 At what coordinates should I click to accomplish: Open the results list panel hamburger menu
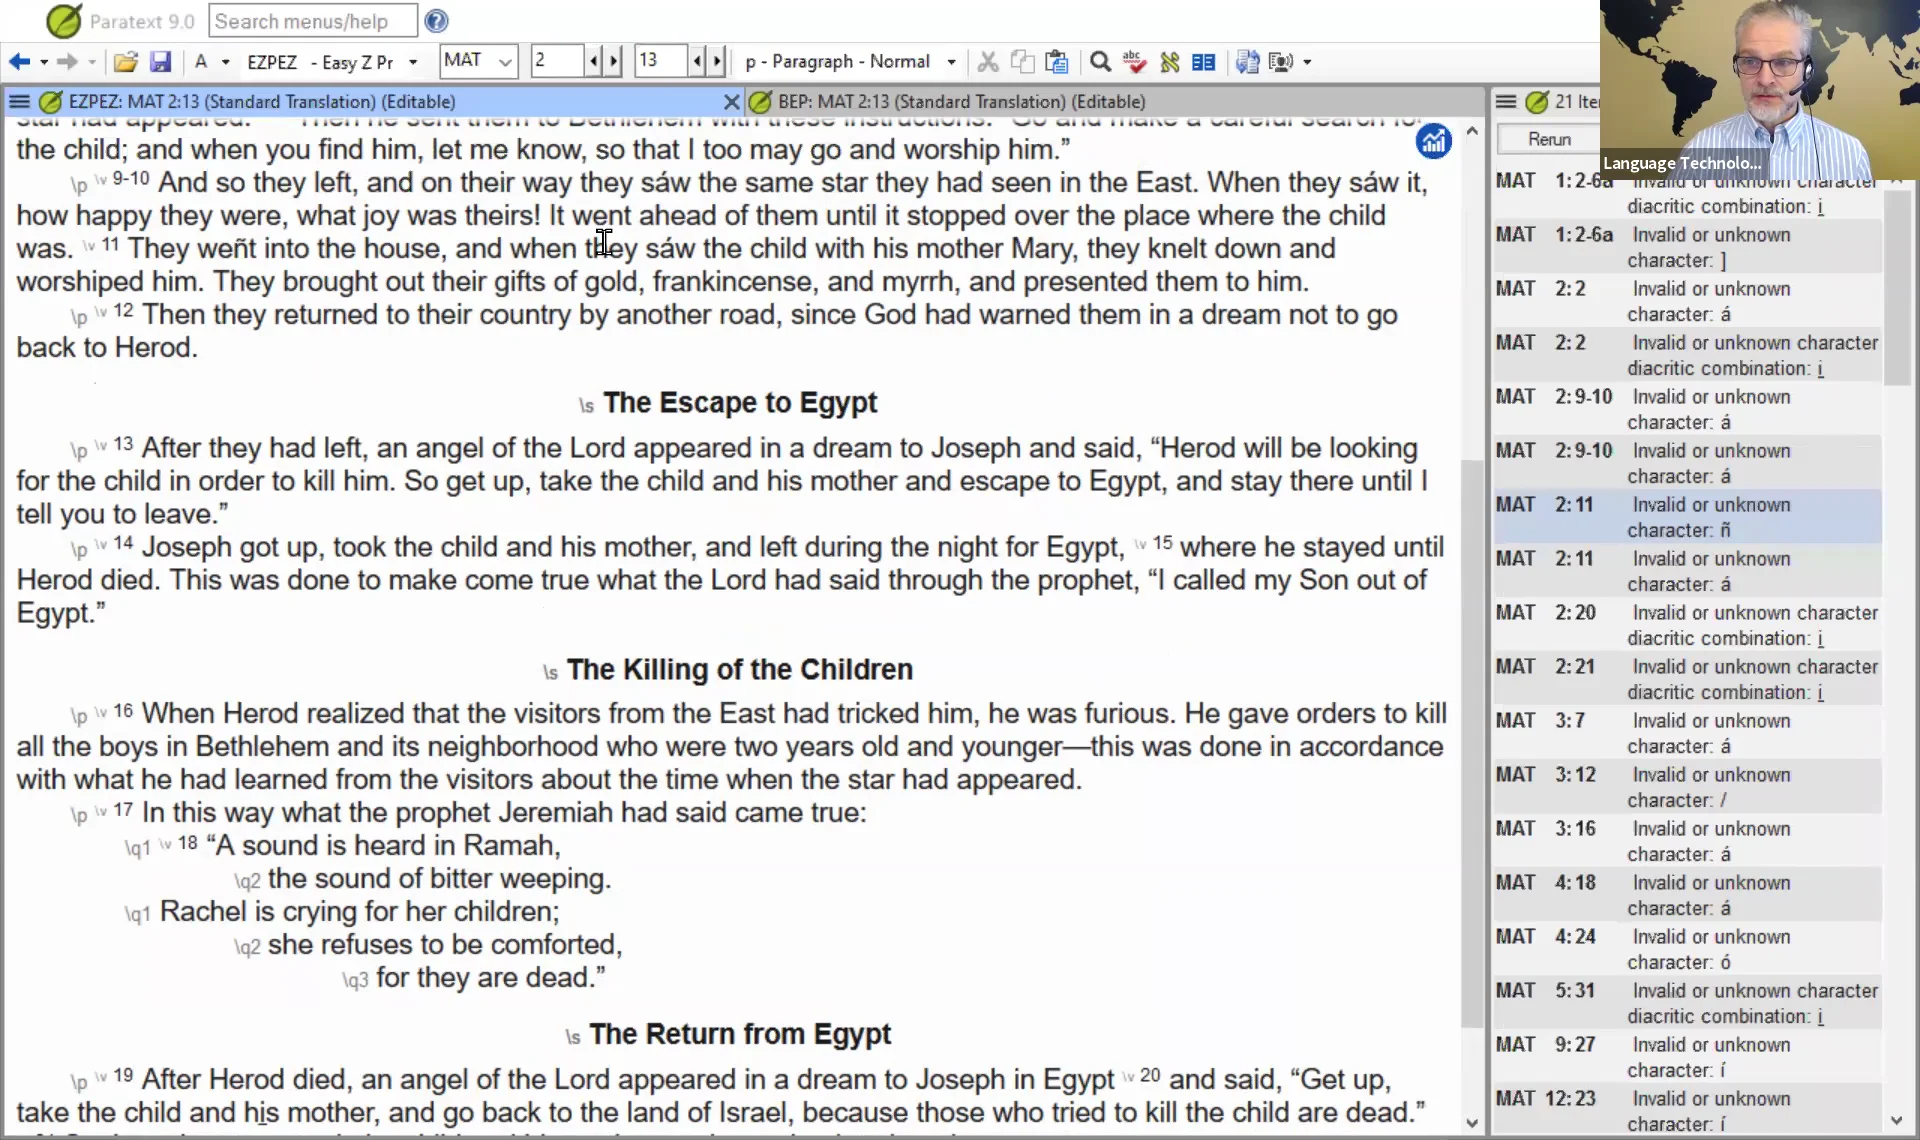click(x=1505, y=101)
